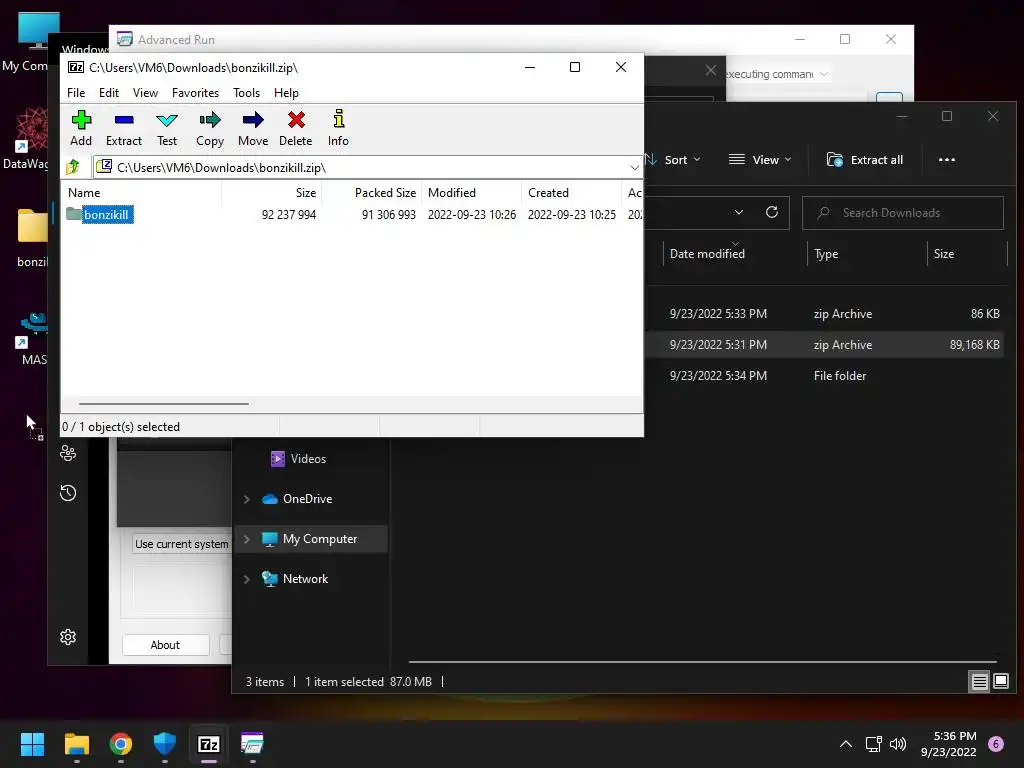Launch Google Chrome from the taskbar
This screenshot has width=1024, height=768.
121,744
